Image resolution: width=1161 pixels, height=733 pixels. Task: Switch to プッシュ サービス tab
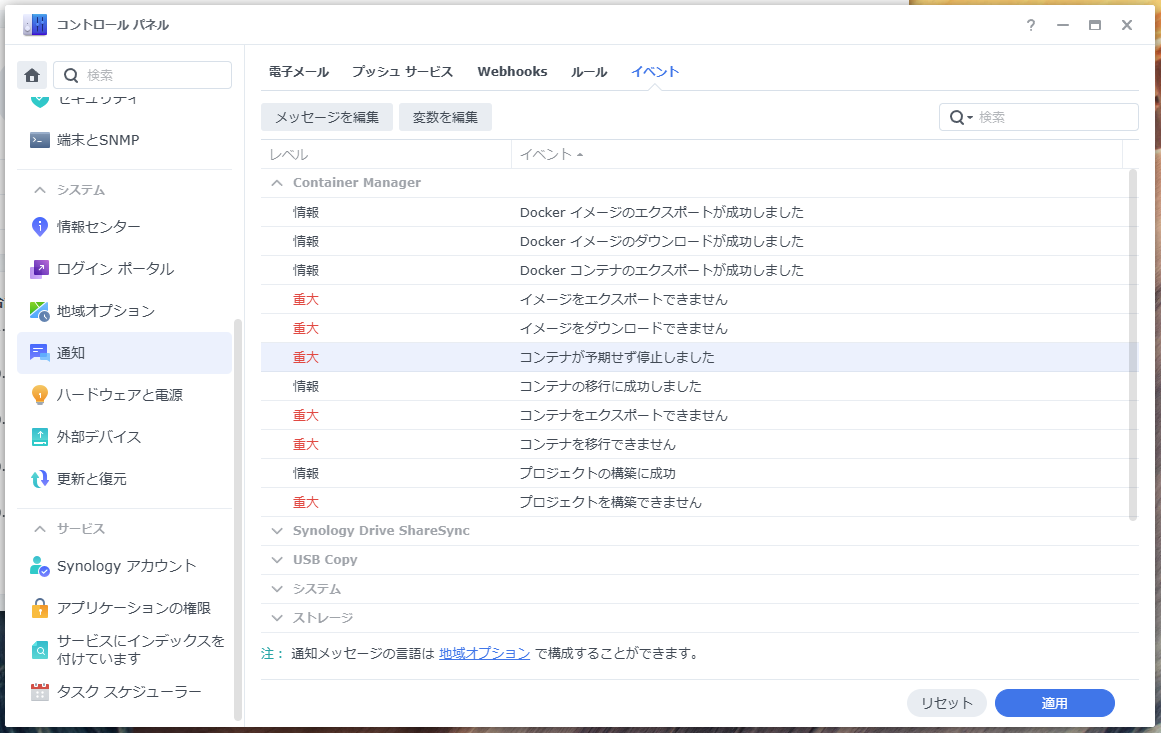point(402,72)
